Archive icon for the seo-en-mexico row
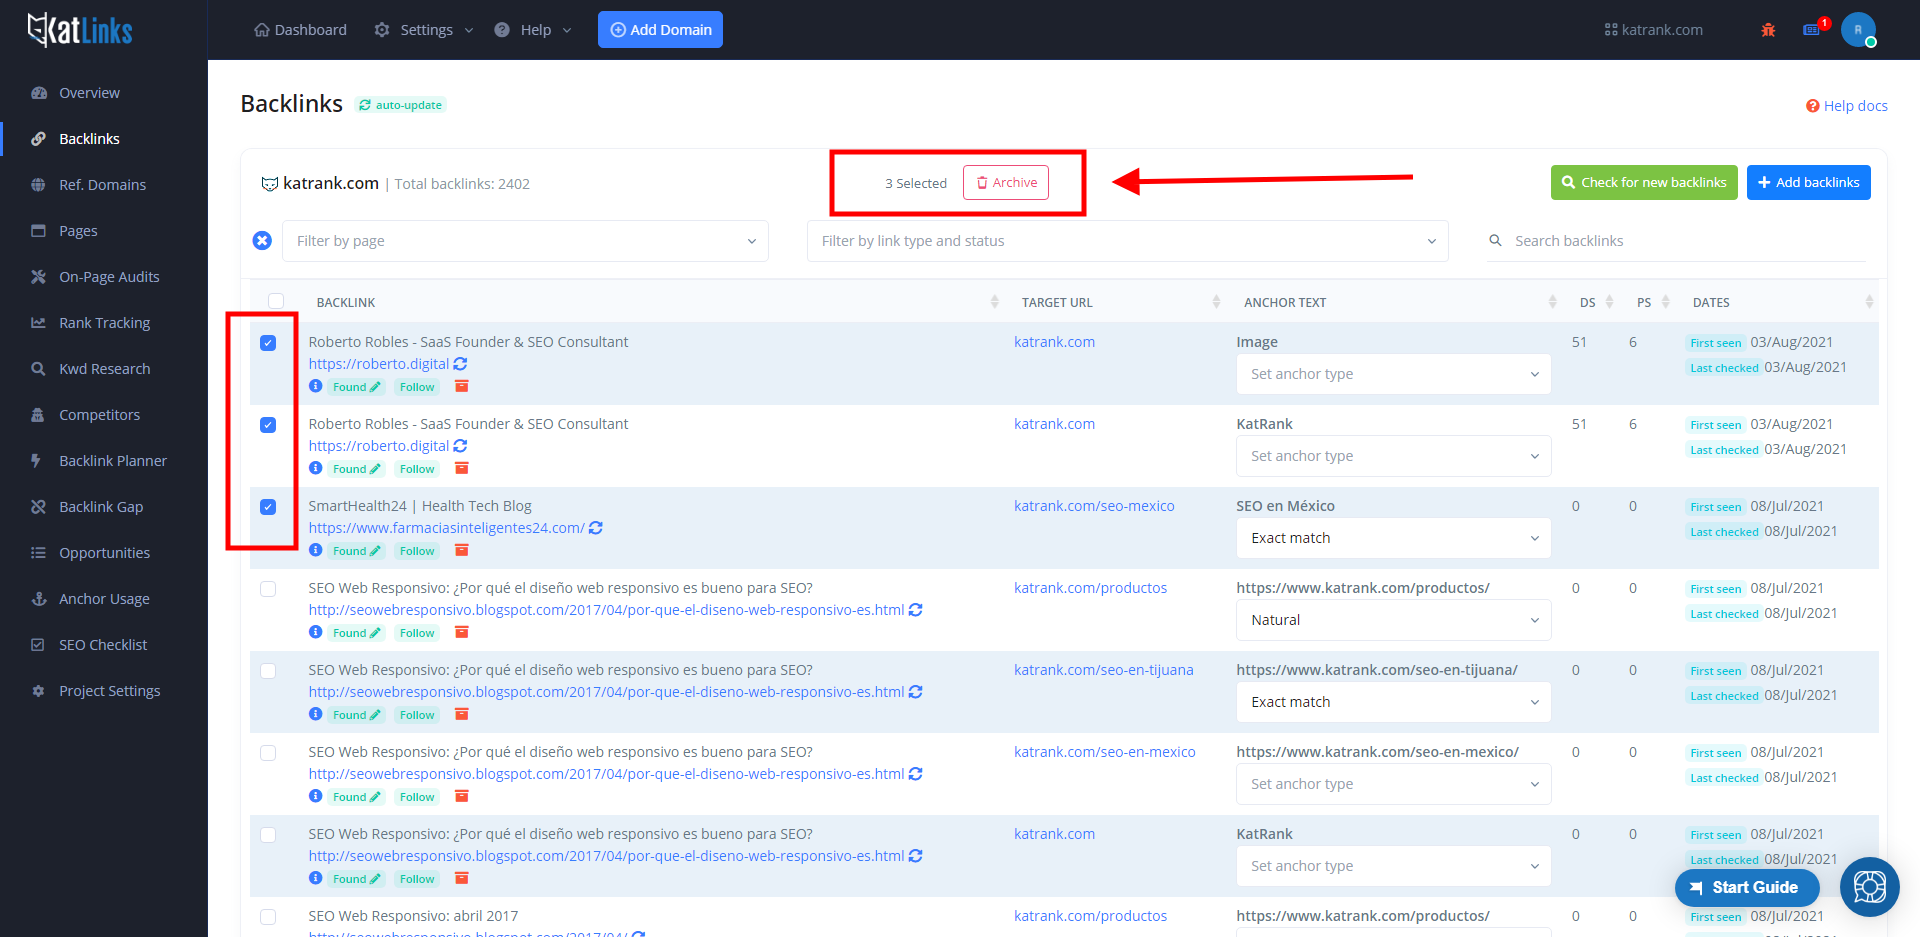 (x=462, y=796)
